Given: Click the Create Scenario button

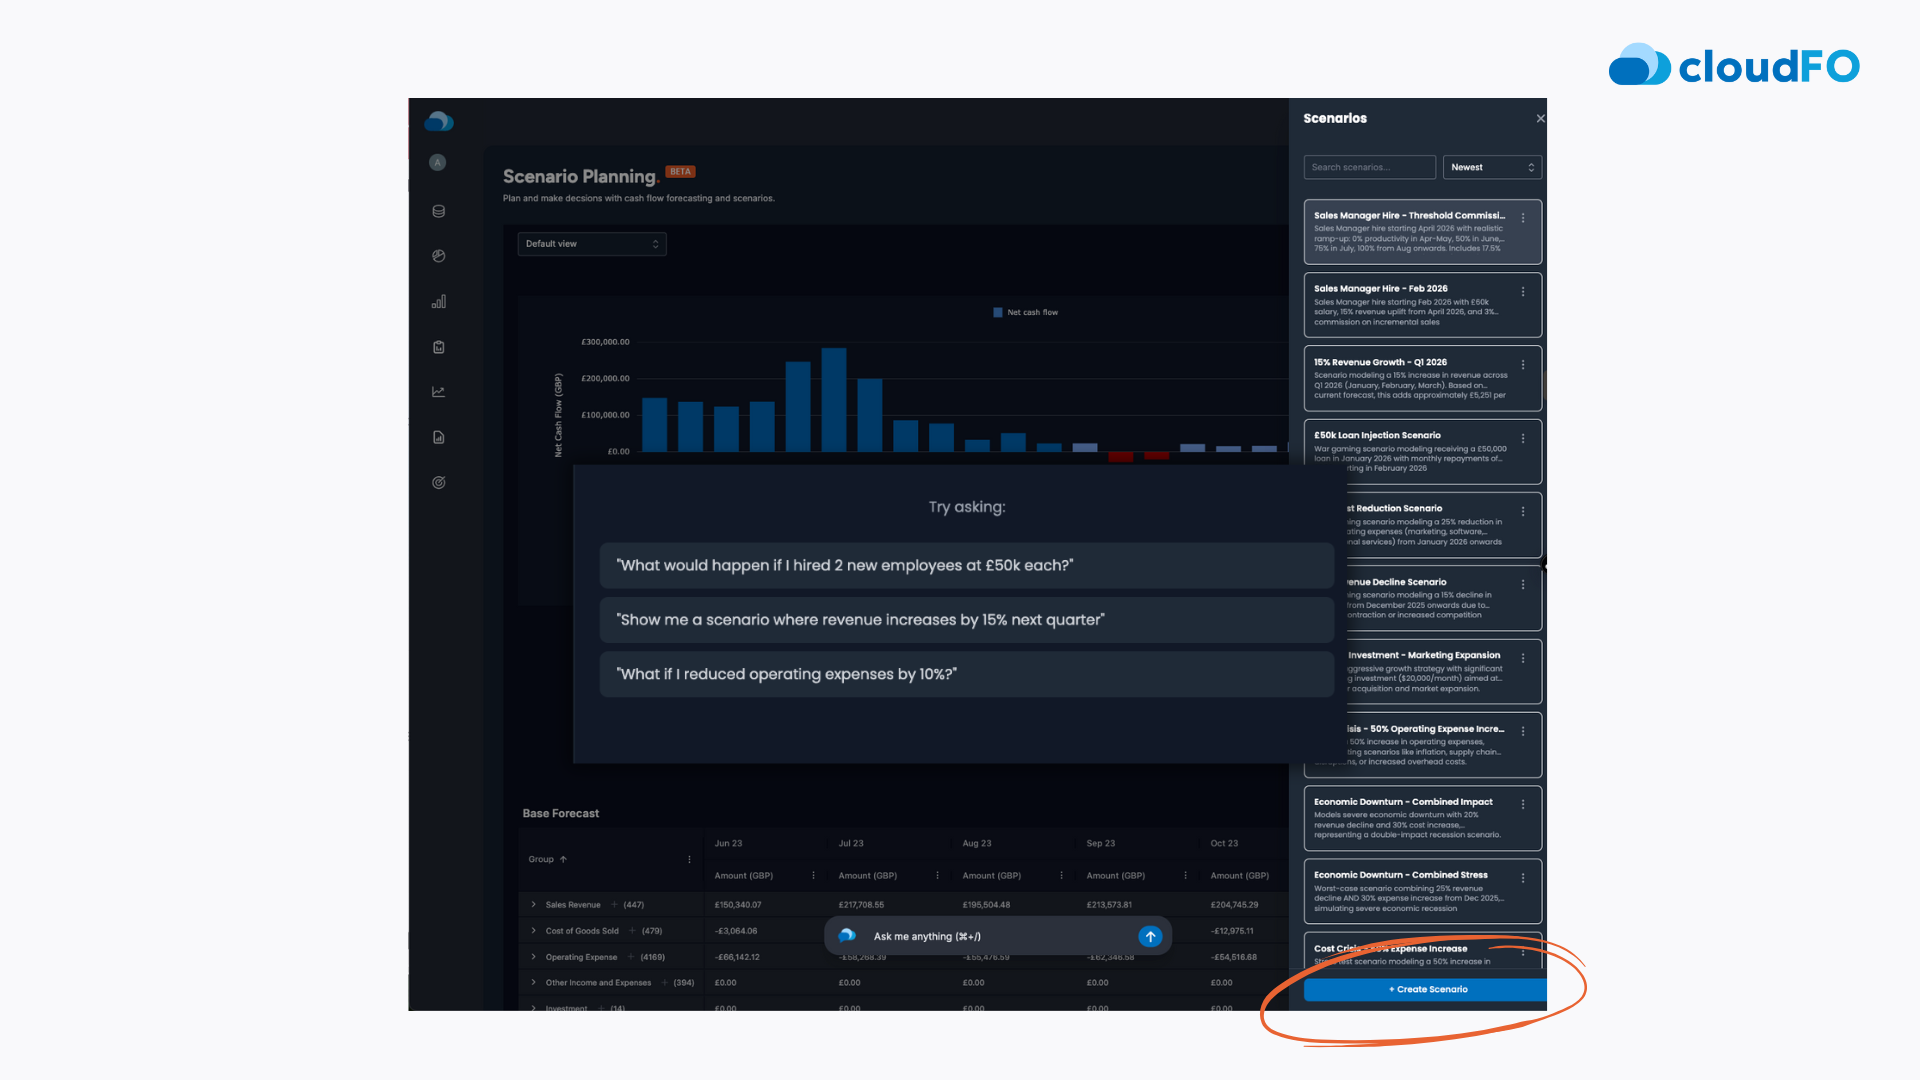Looking at the screenshot, I should tap(1427, 989).
